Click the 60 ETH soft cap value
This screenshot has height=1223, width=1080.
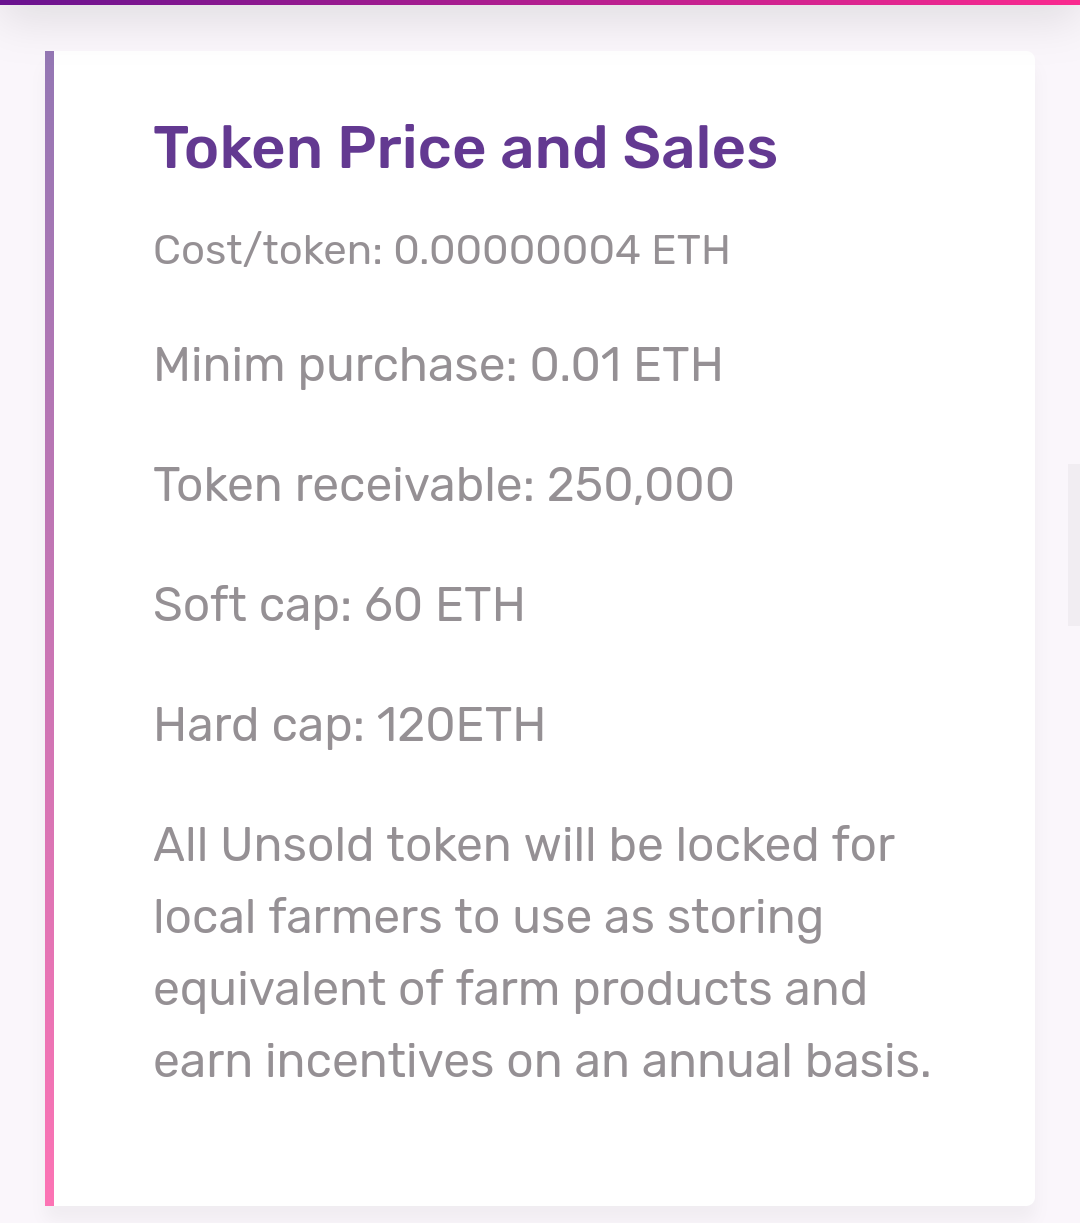pos(444,605)
